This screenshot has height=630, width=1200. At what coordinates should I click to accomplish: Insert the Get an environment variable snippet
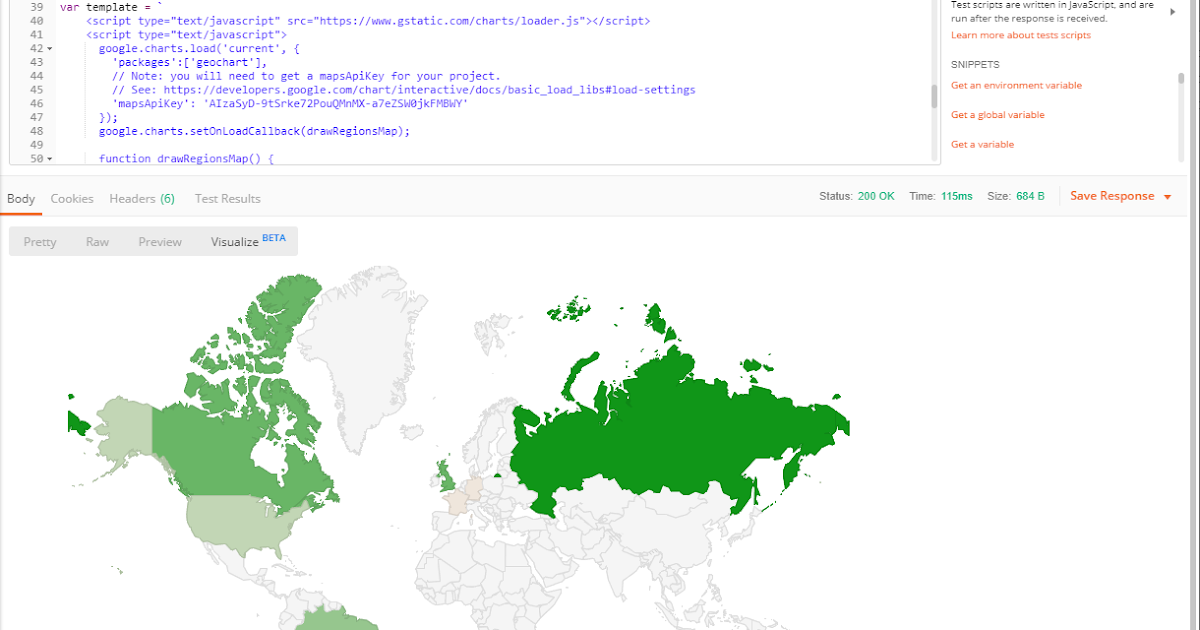pos(1016,85)
